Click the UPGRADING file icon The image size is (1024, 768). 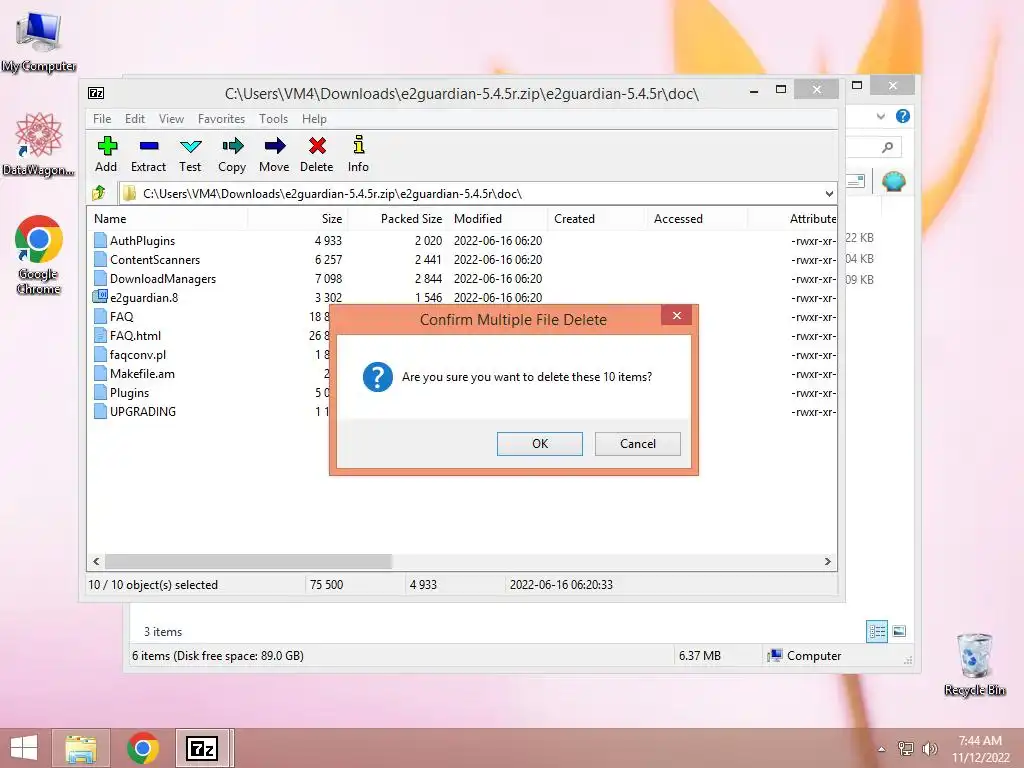click(100, 411)
